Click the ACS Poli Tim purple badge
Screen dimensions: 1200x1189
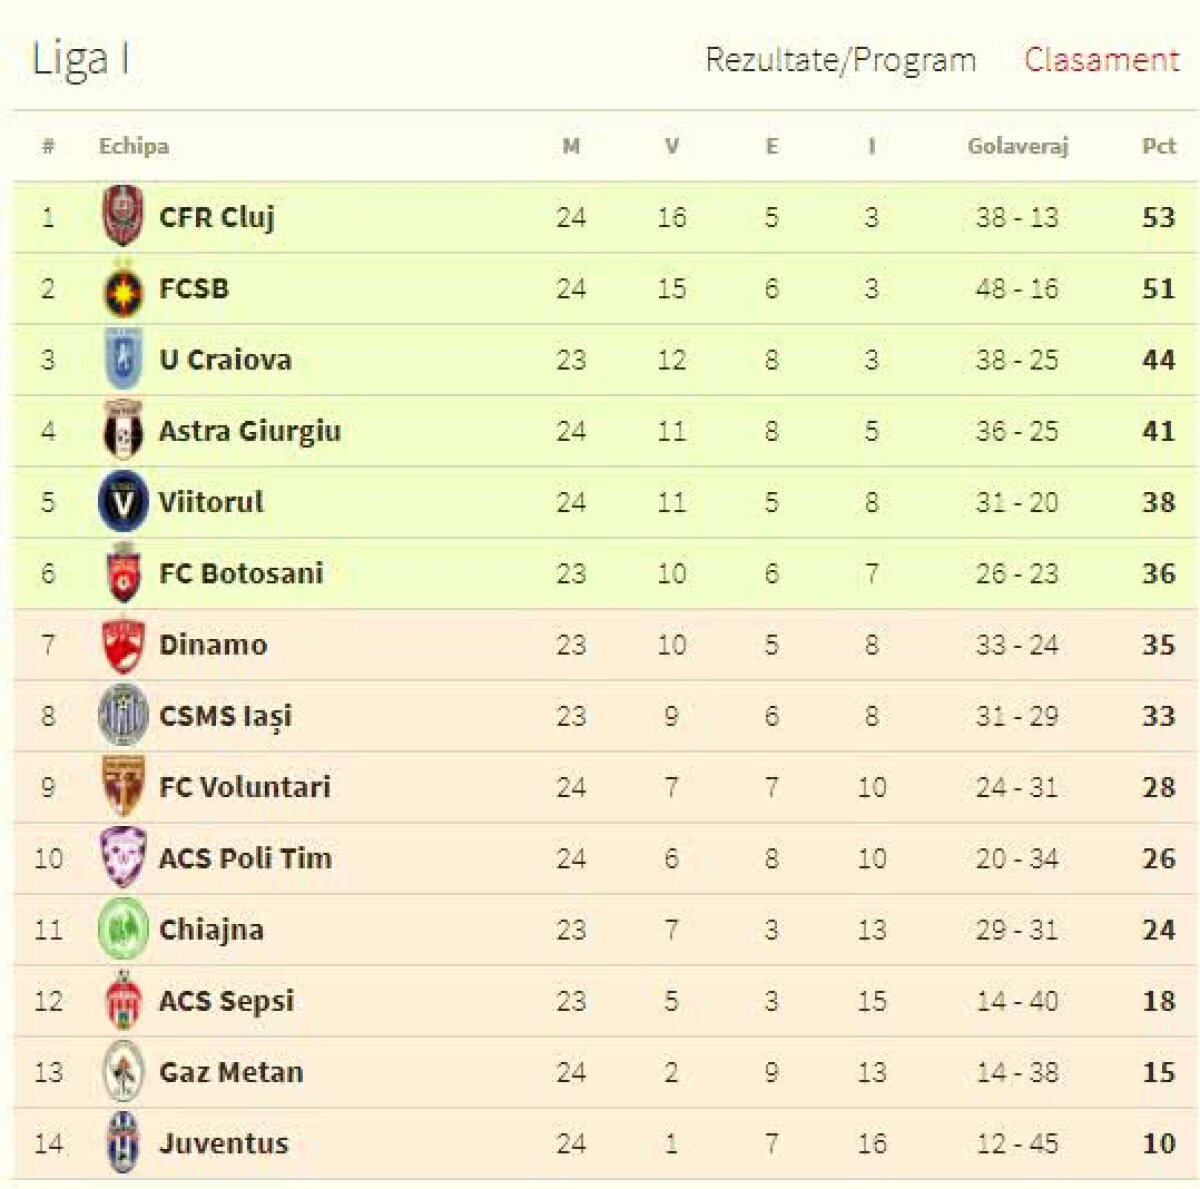123,858
